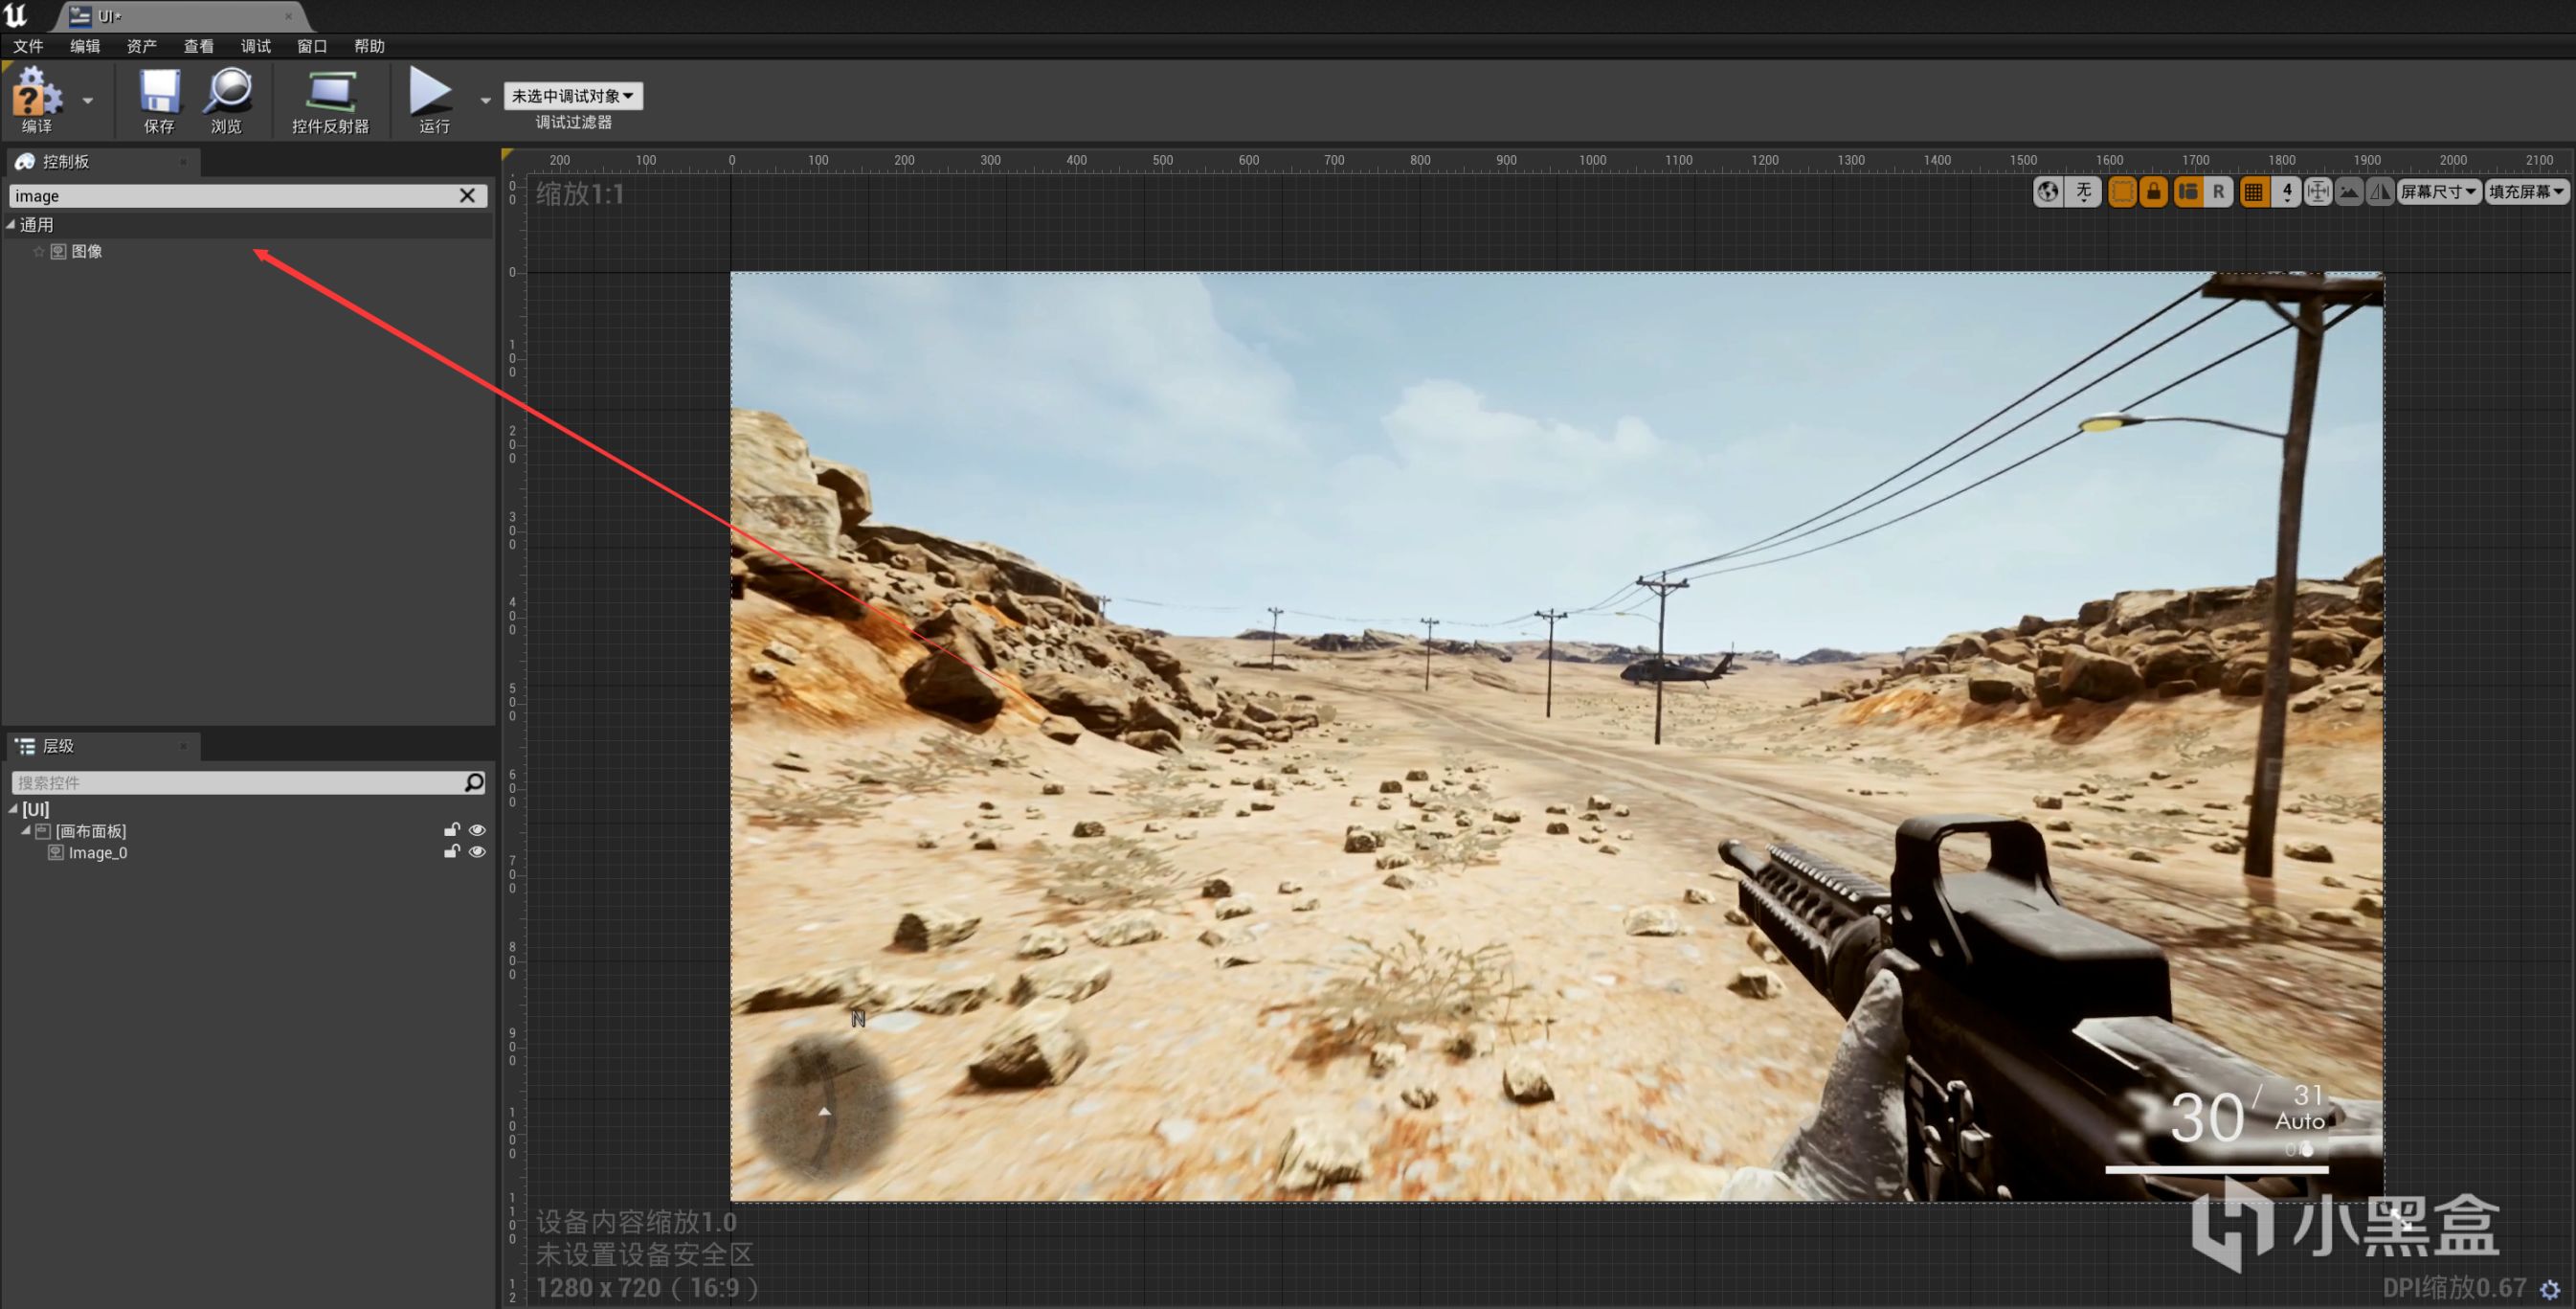Open the compile options arrow next to 编译
The width and height of the screenshot is (2576, 1309).
pos(88,100)
